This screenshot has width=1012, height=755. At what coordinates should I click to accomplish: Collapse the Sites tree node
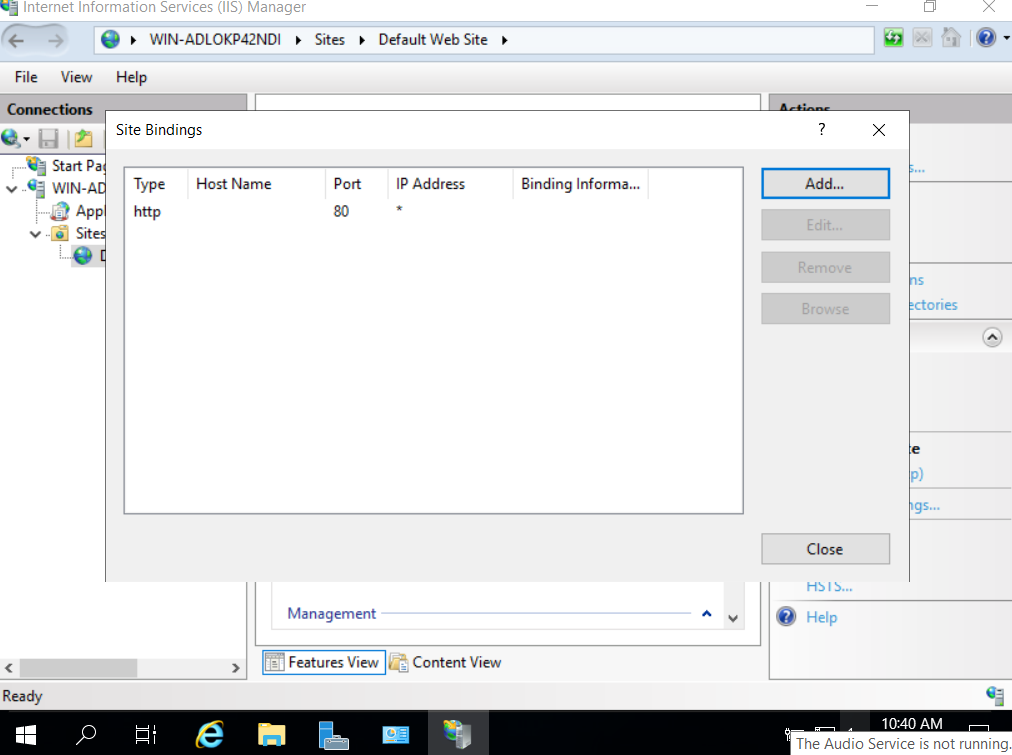(x=35, y=234)
